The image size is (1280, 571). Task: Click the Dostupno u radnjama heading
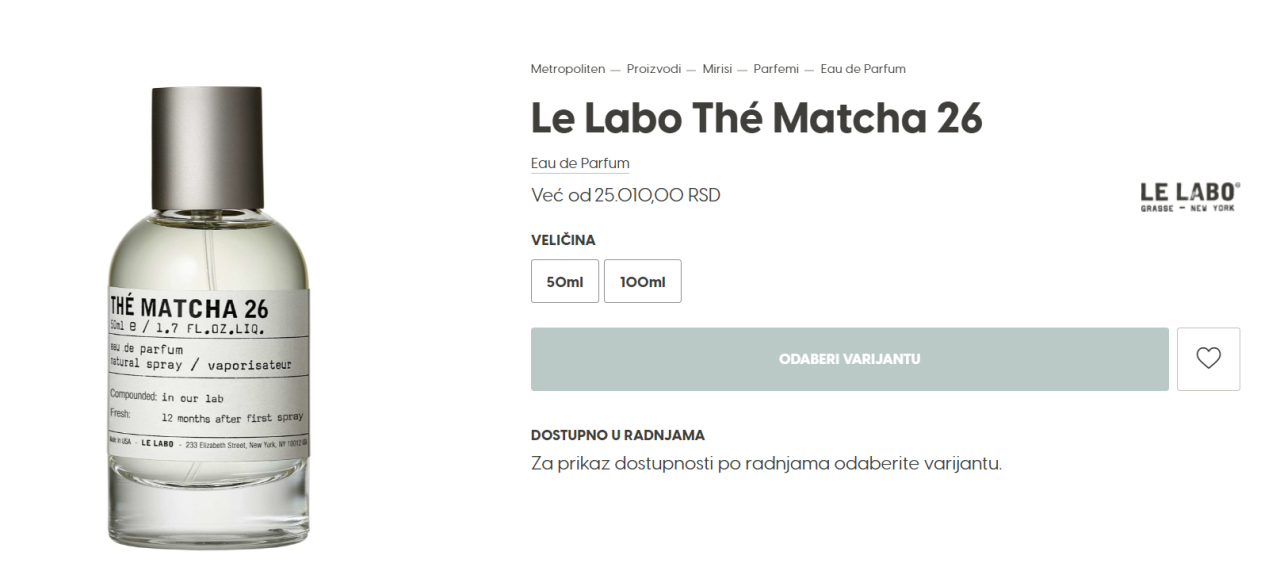tap(617, 435)
